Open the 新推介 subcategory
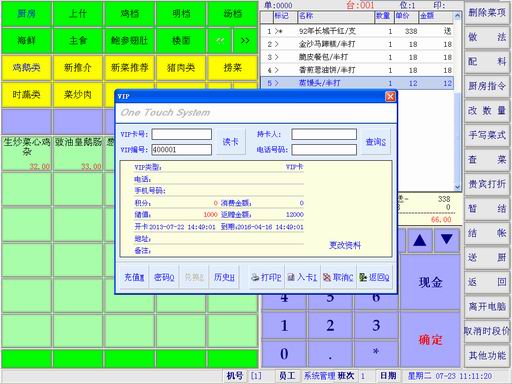The height and width of the screenshot is (384, 512). click(78, 68)
